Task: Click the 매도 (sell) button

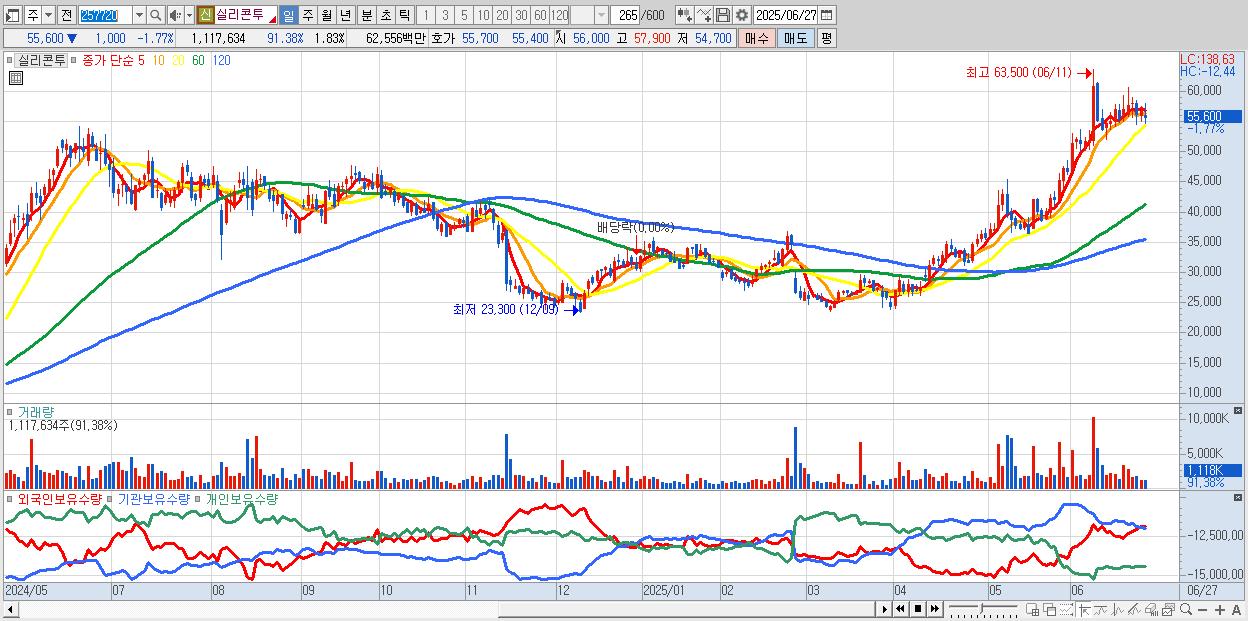Action: point(795,38)
